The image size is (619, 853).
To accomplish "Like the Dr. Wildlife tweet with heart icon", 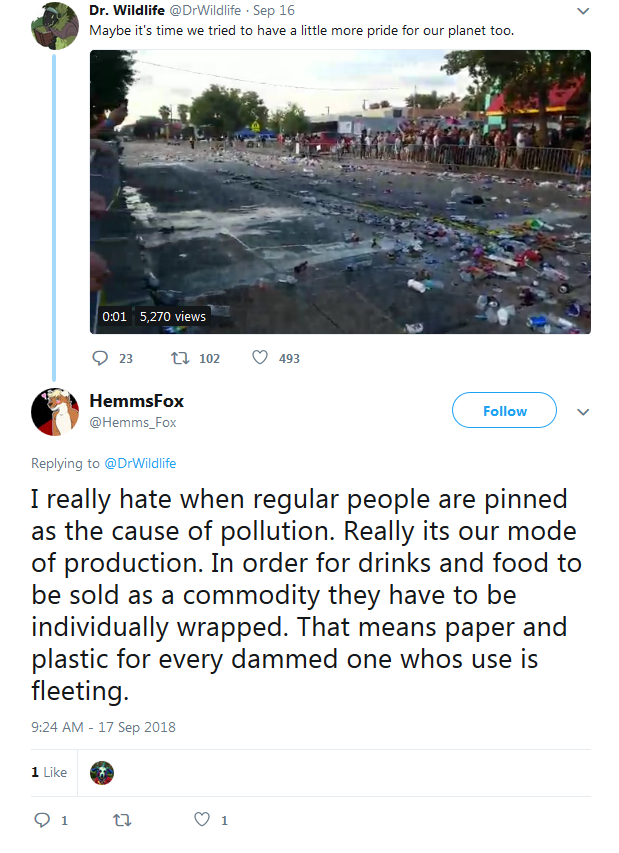I will 260,357.
